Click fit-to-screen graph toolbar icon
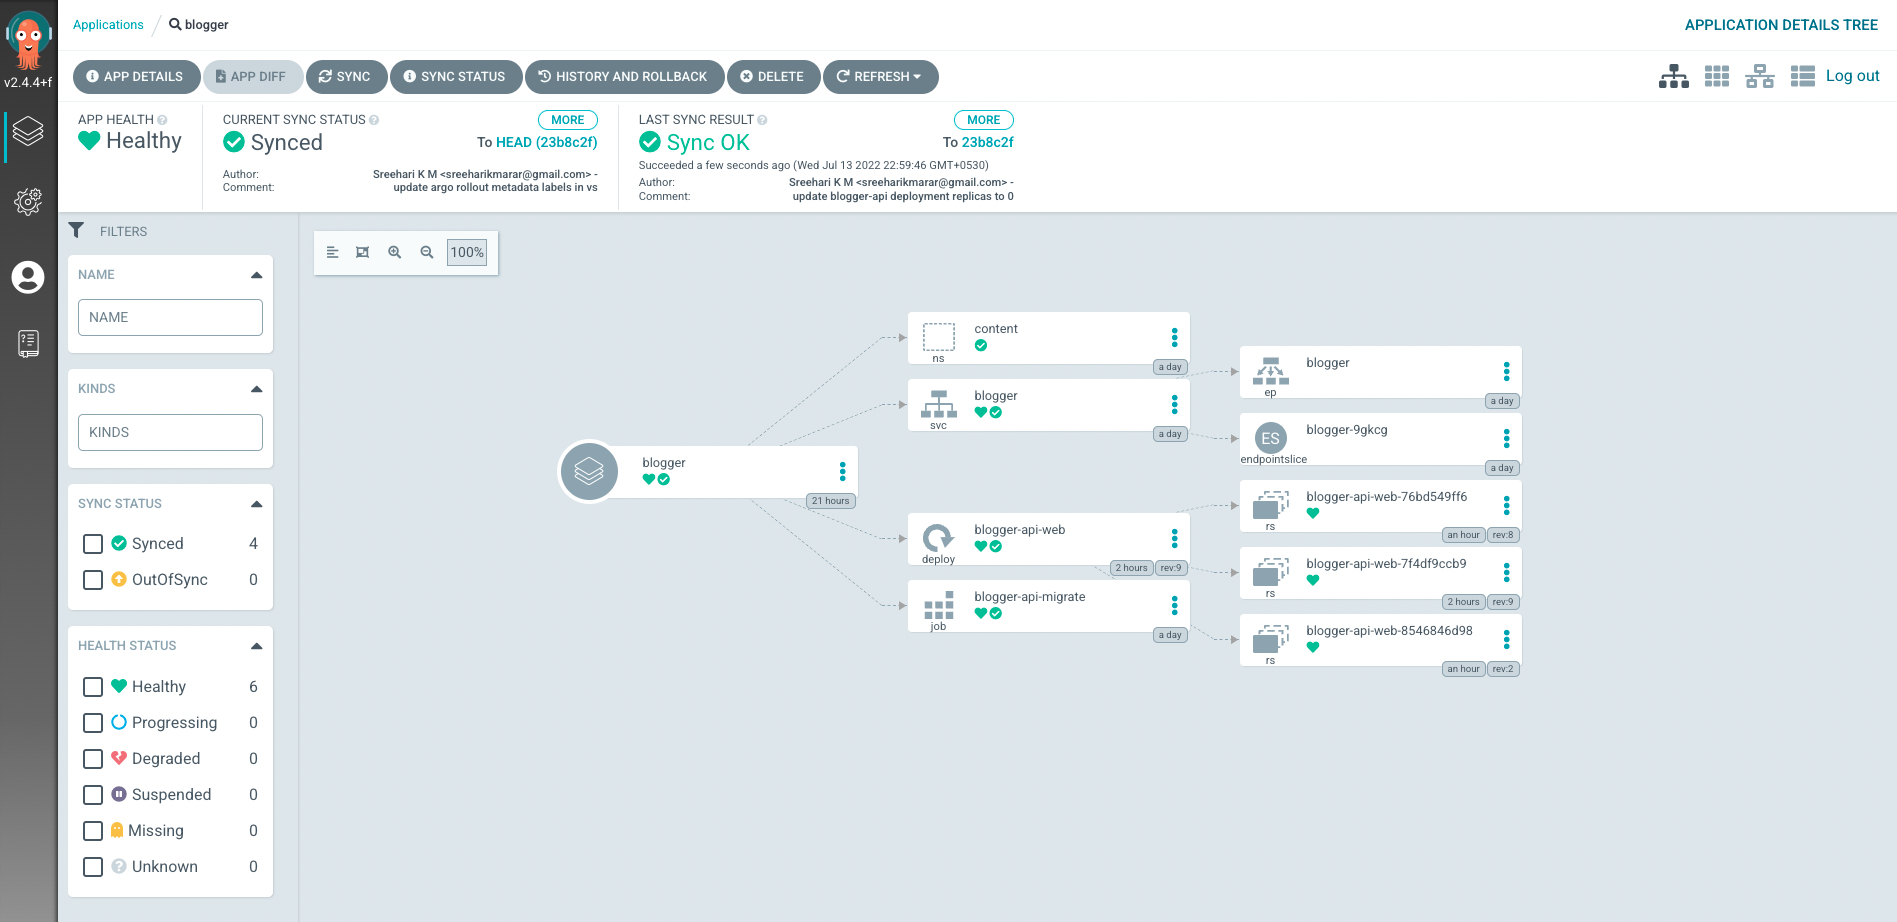This screenshot has width=1897, height=922. pyautogui.click(x=363, y=252)
